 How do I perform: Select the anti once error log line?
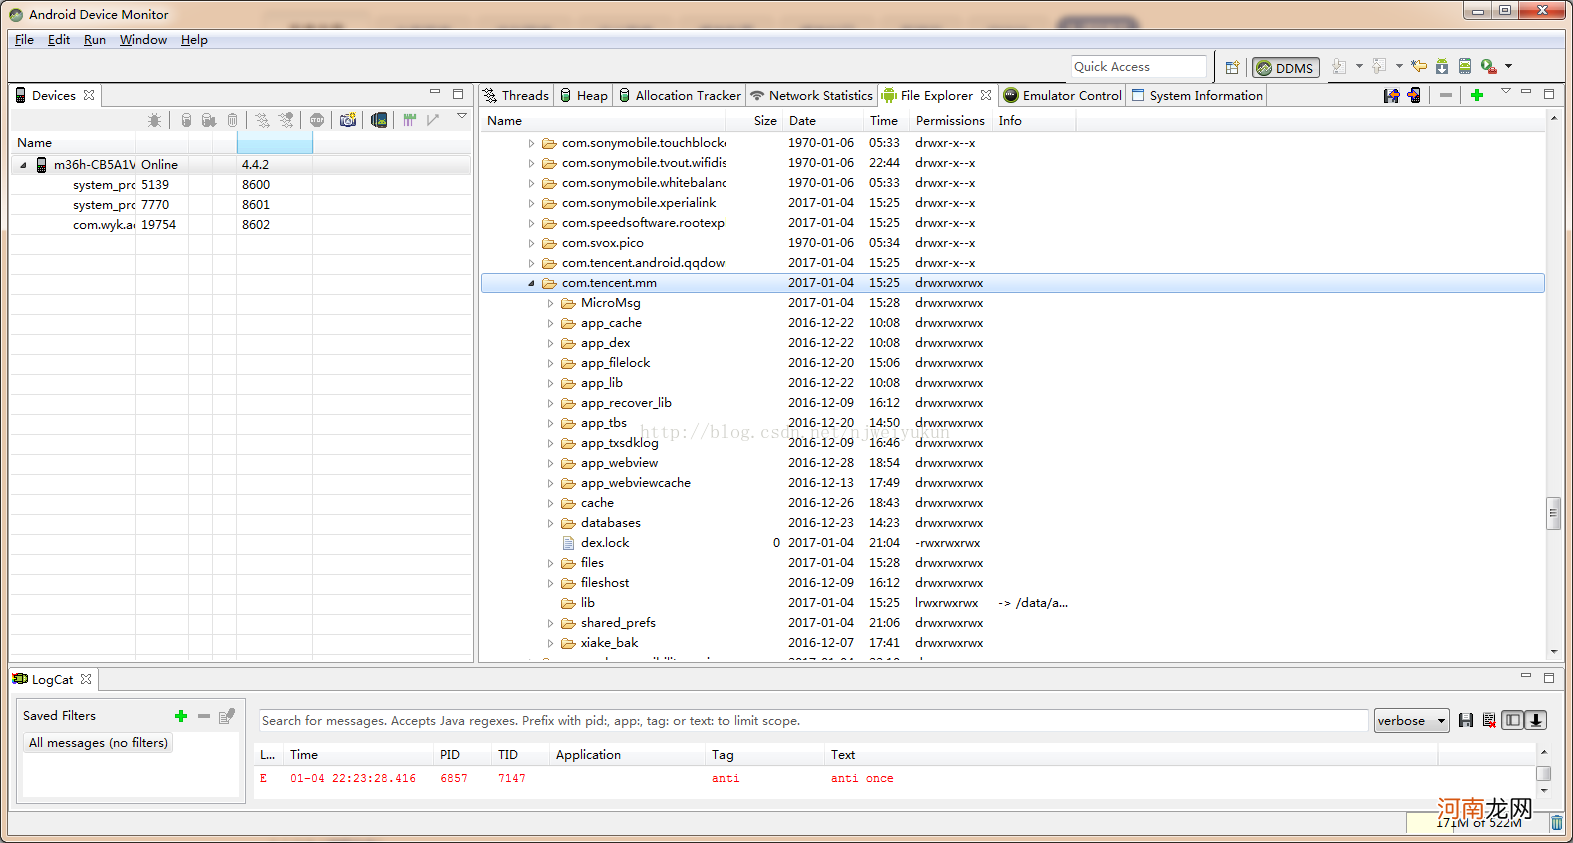coord(895,778)
